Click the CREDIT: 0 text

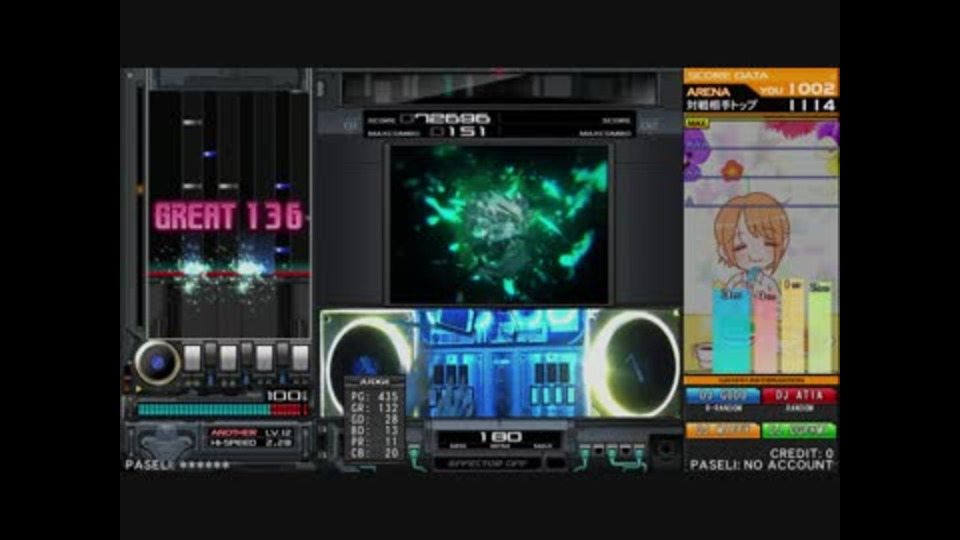(801, 453)
